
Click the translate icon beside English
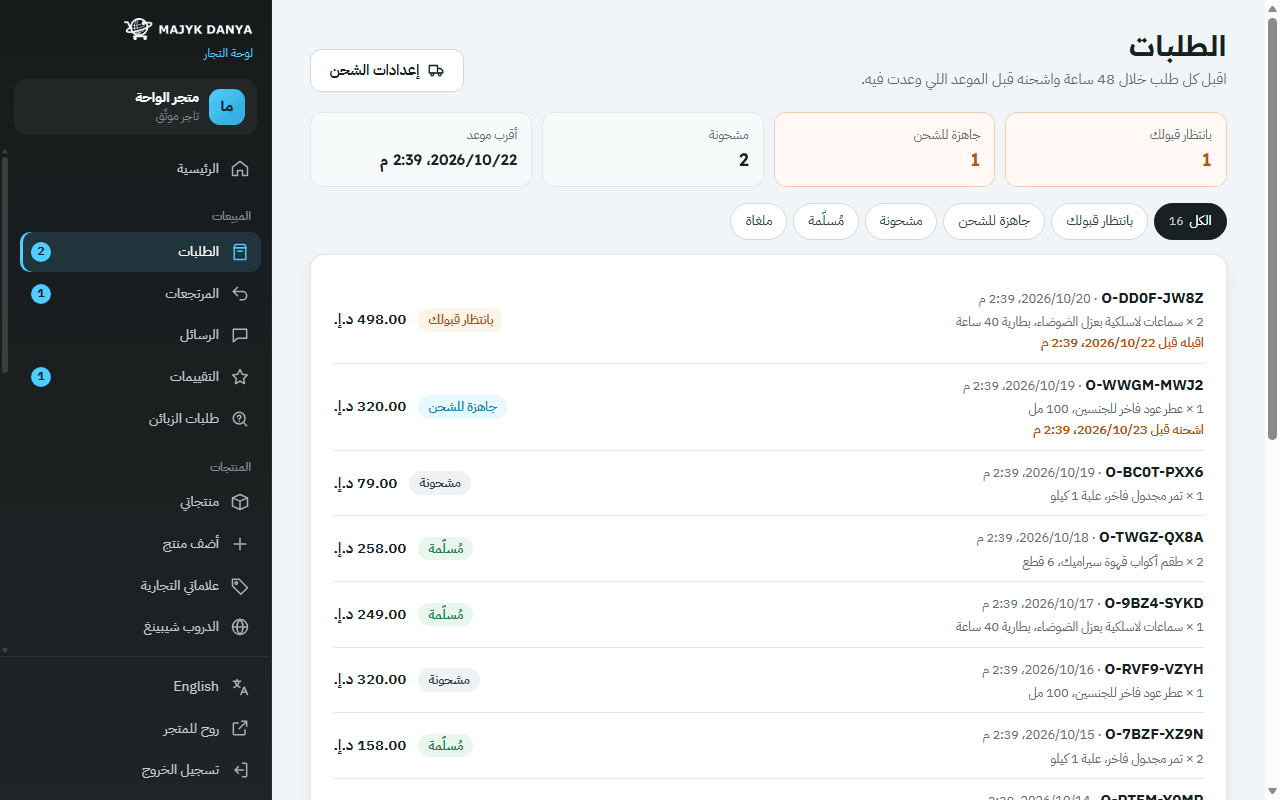pos(240,686)
